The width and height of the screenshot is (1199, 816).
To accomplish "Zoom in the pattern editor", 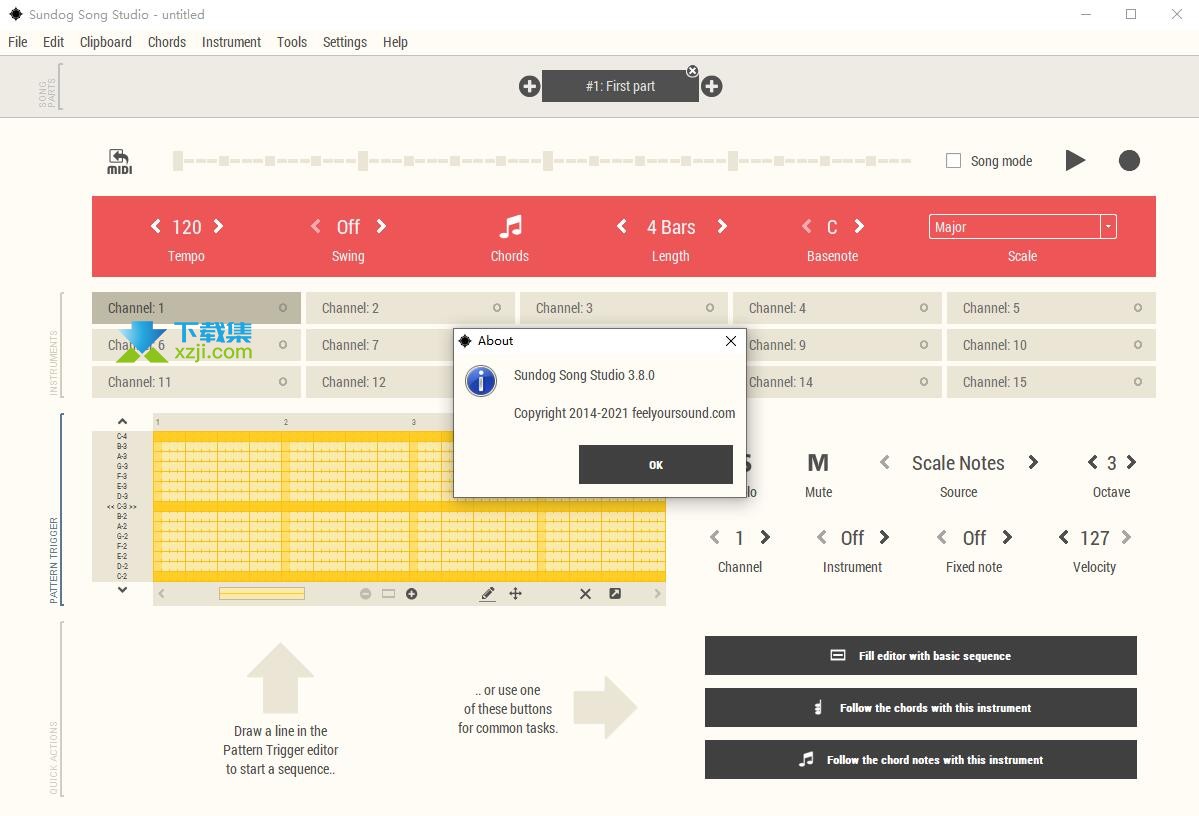I will point(411,594).
